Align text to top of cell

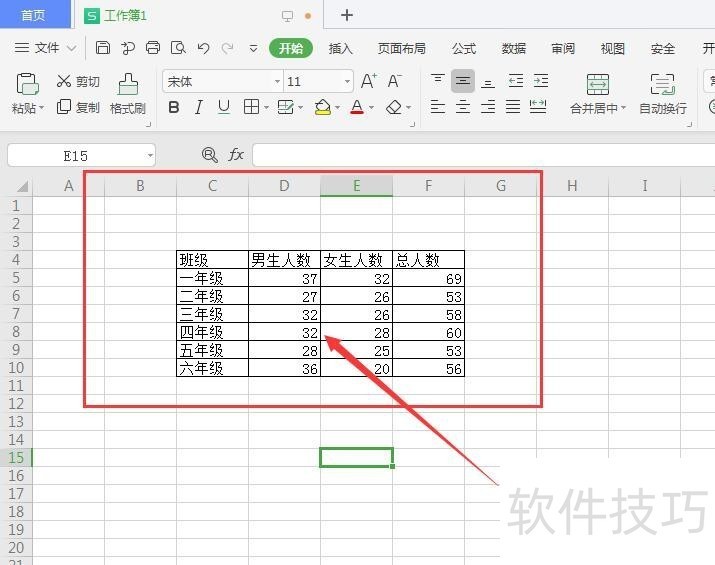438,81
